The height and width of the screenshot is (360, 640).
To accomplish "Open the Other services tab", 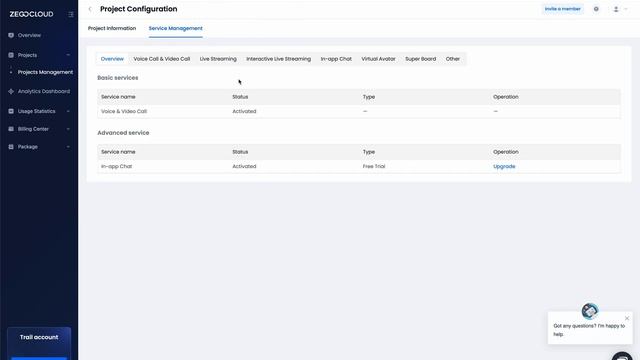I will [453, 59].
